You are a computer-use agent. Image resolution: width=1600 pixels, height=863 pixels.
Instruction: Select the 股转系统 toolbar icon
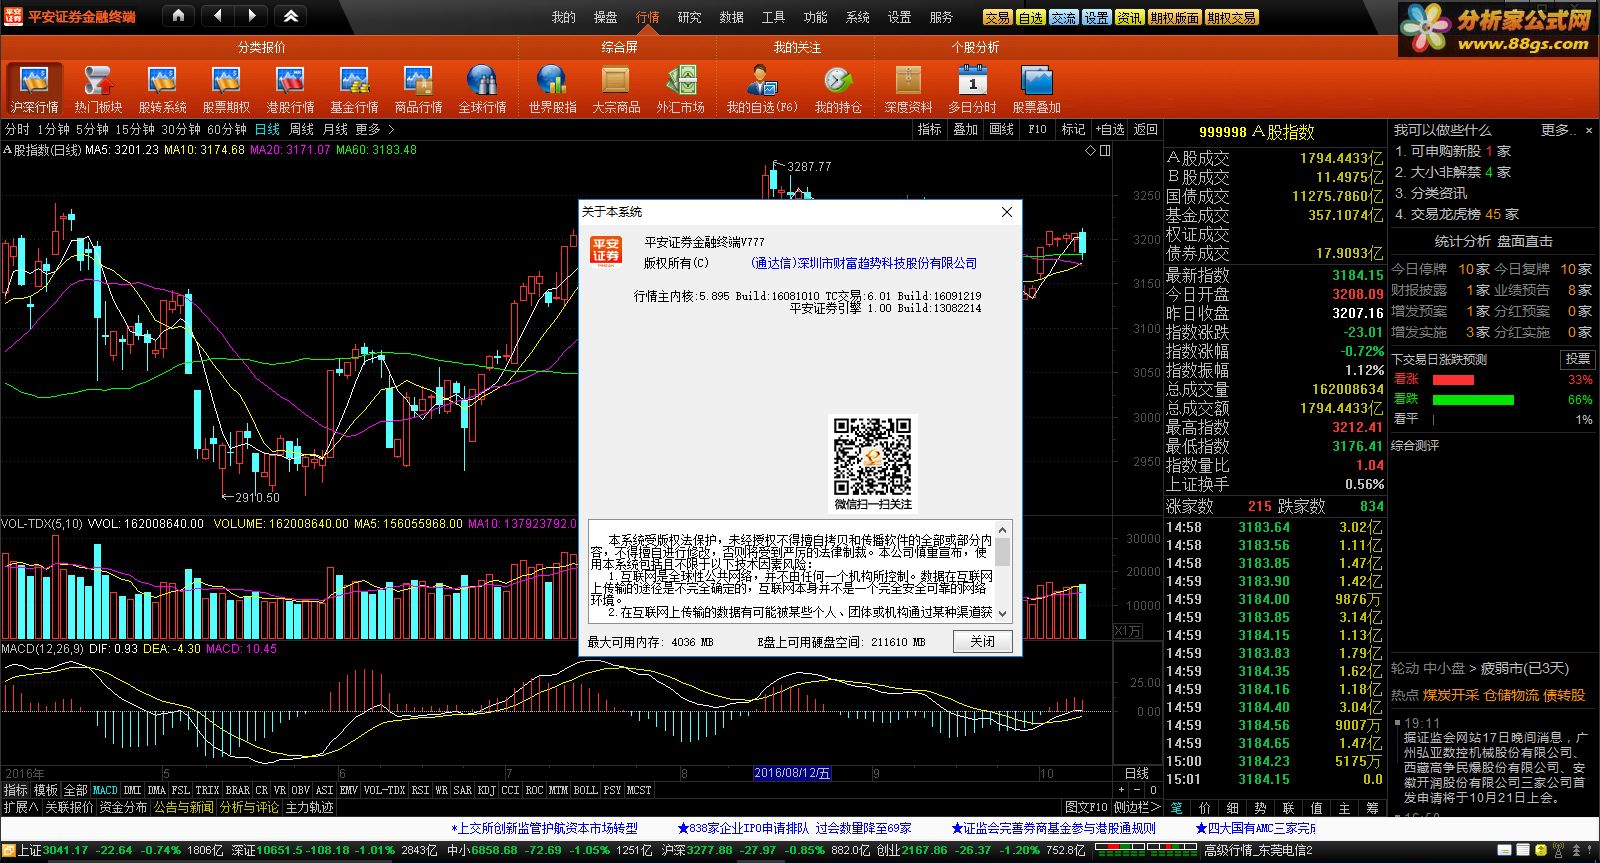162,89
